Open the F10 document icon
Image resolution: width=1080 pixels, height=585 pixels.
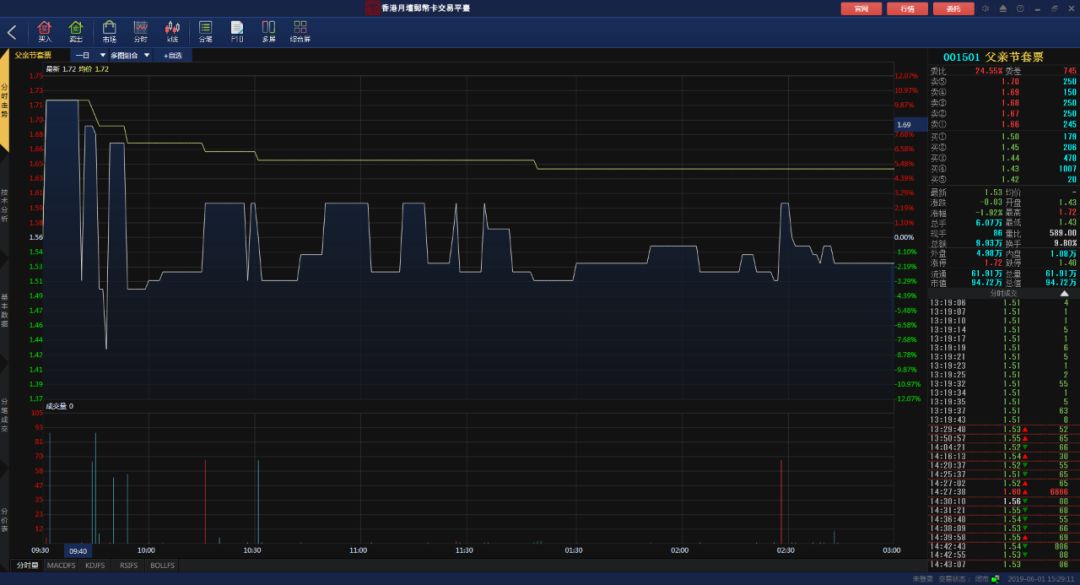pyautogui.click(x=237, y=31)
